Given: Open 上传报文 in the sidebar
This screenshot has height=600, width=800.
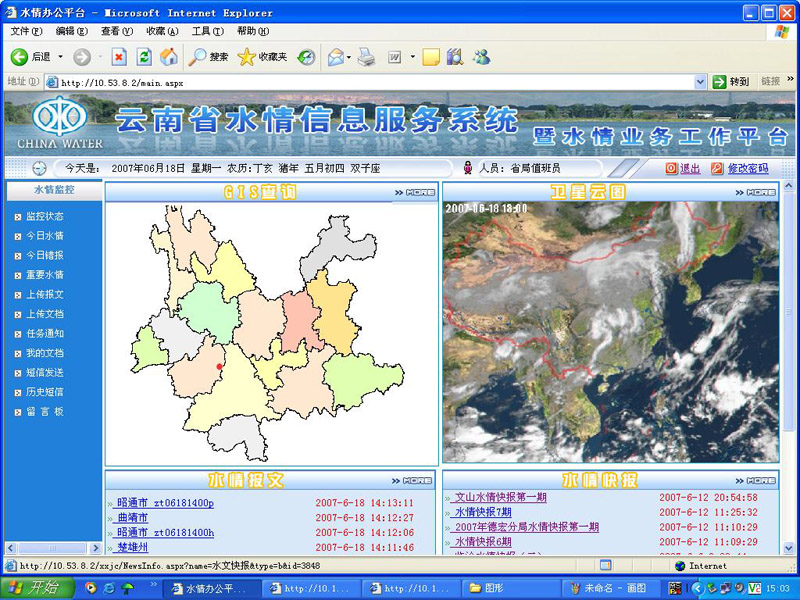Looking at the screenshot, I should (x=45, y=294).
